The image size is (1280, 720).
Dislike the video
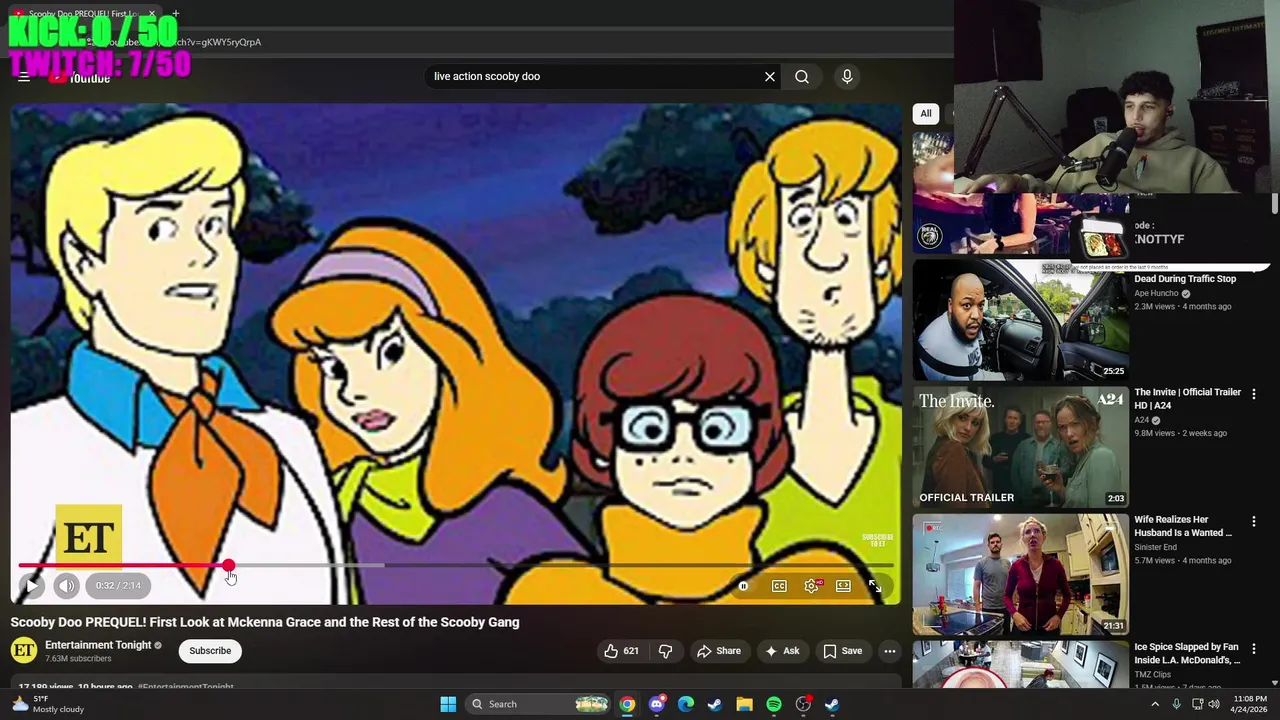[665, 651]
